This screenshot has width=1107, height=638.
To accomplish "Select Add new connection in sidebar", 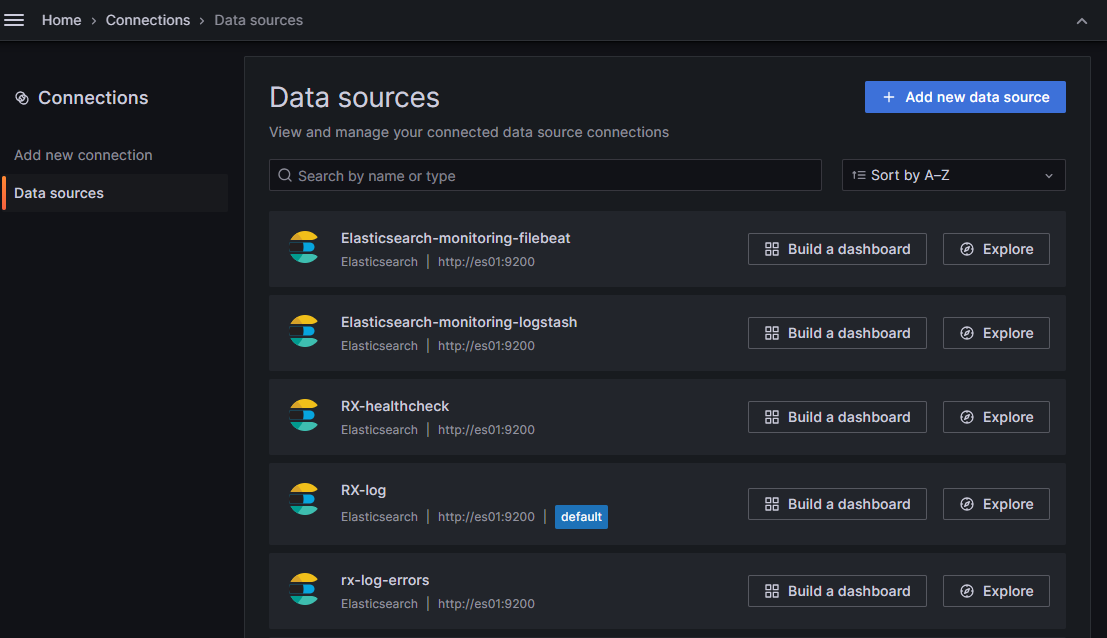I will 83,155.
